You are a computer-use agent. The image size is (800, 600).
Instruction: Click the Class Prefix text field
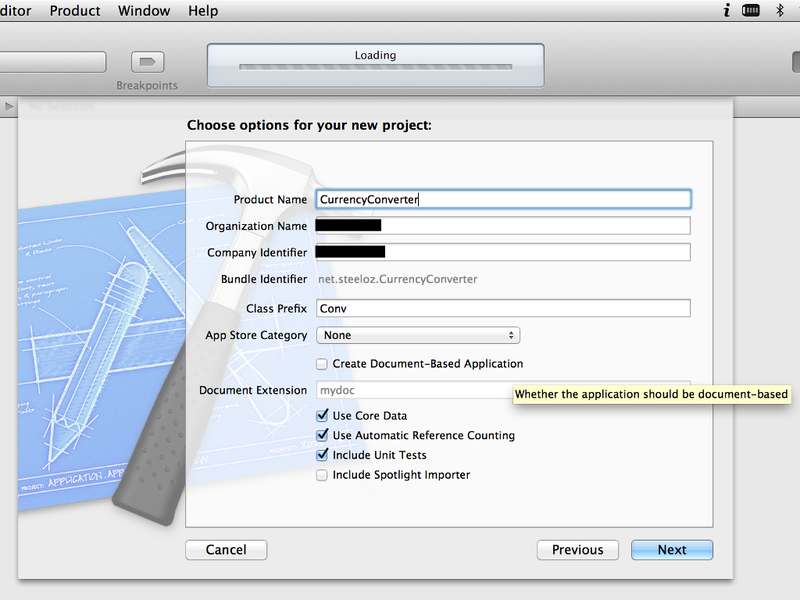point(503,309)
